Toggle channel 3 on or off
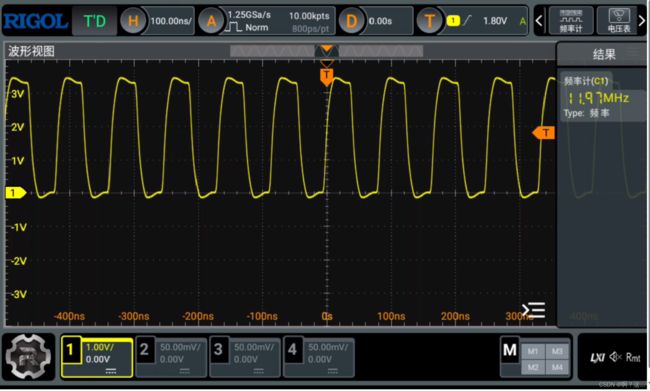The image size is (650, 391). point(218,350)
